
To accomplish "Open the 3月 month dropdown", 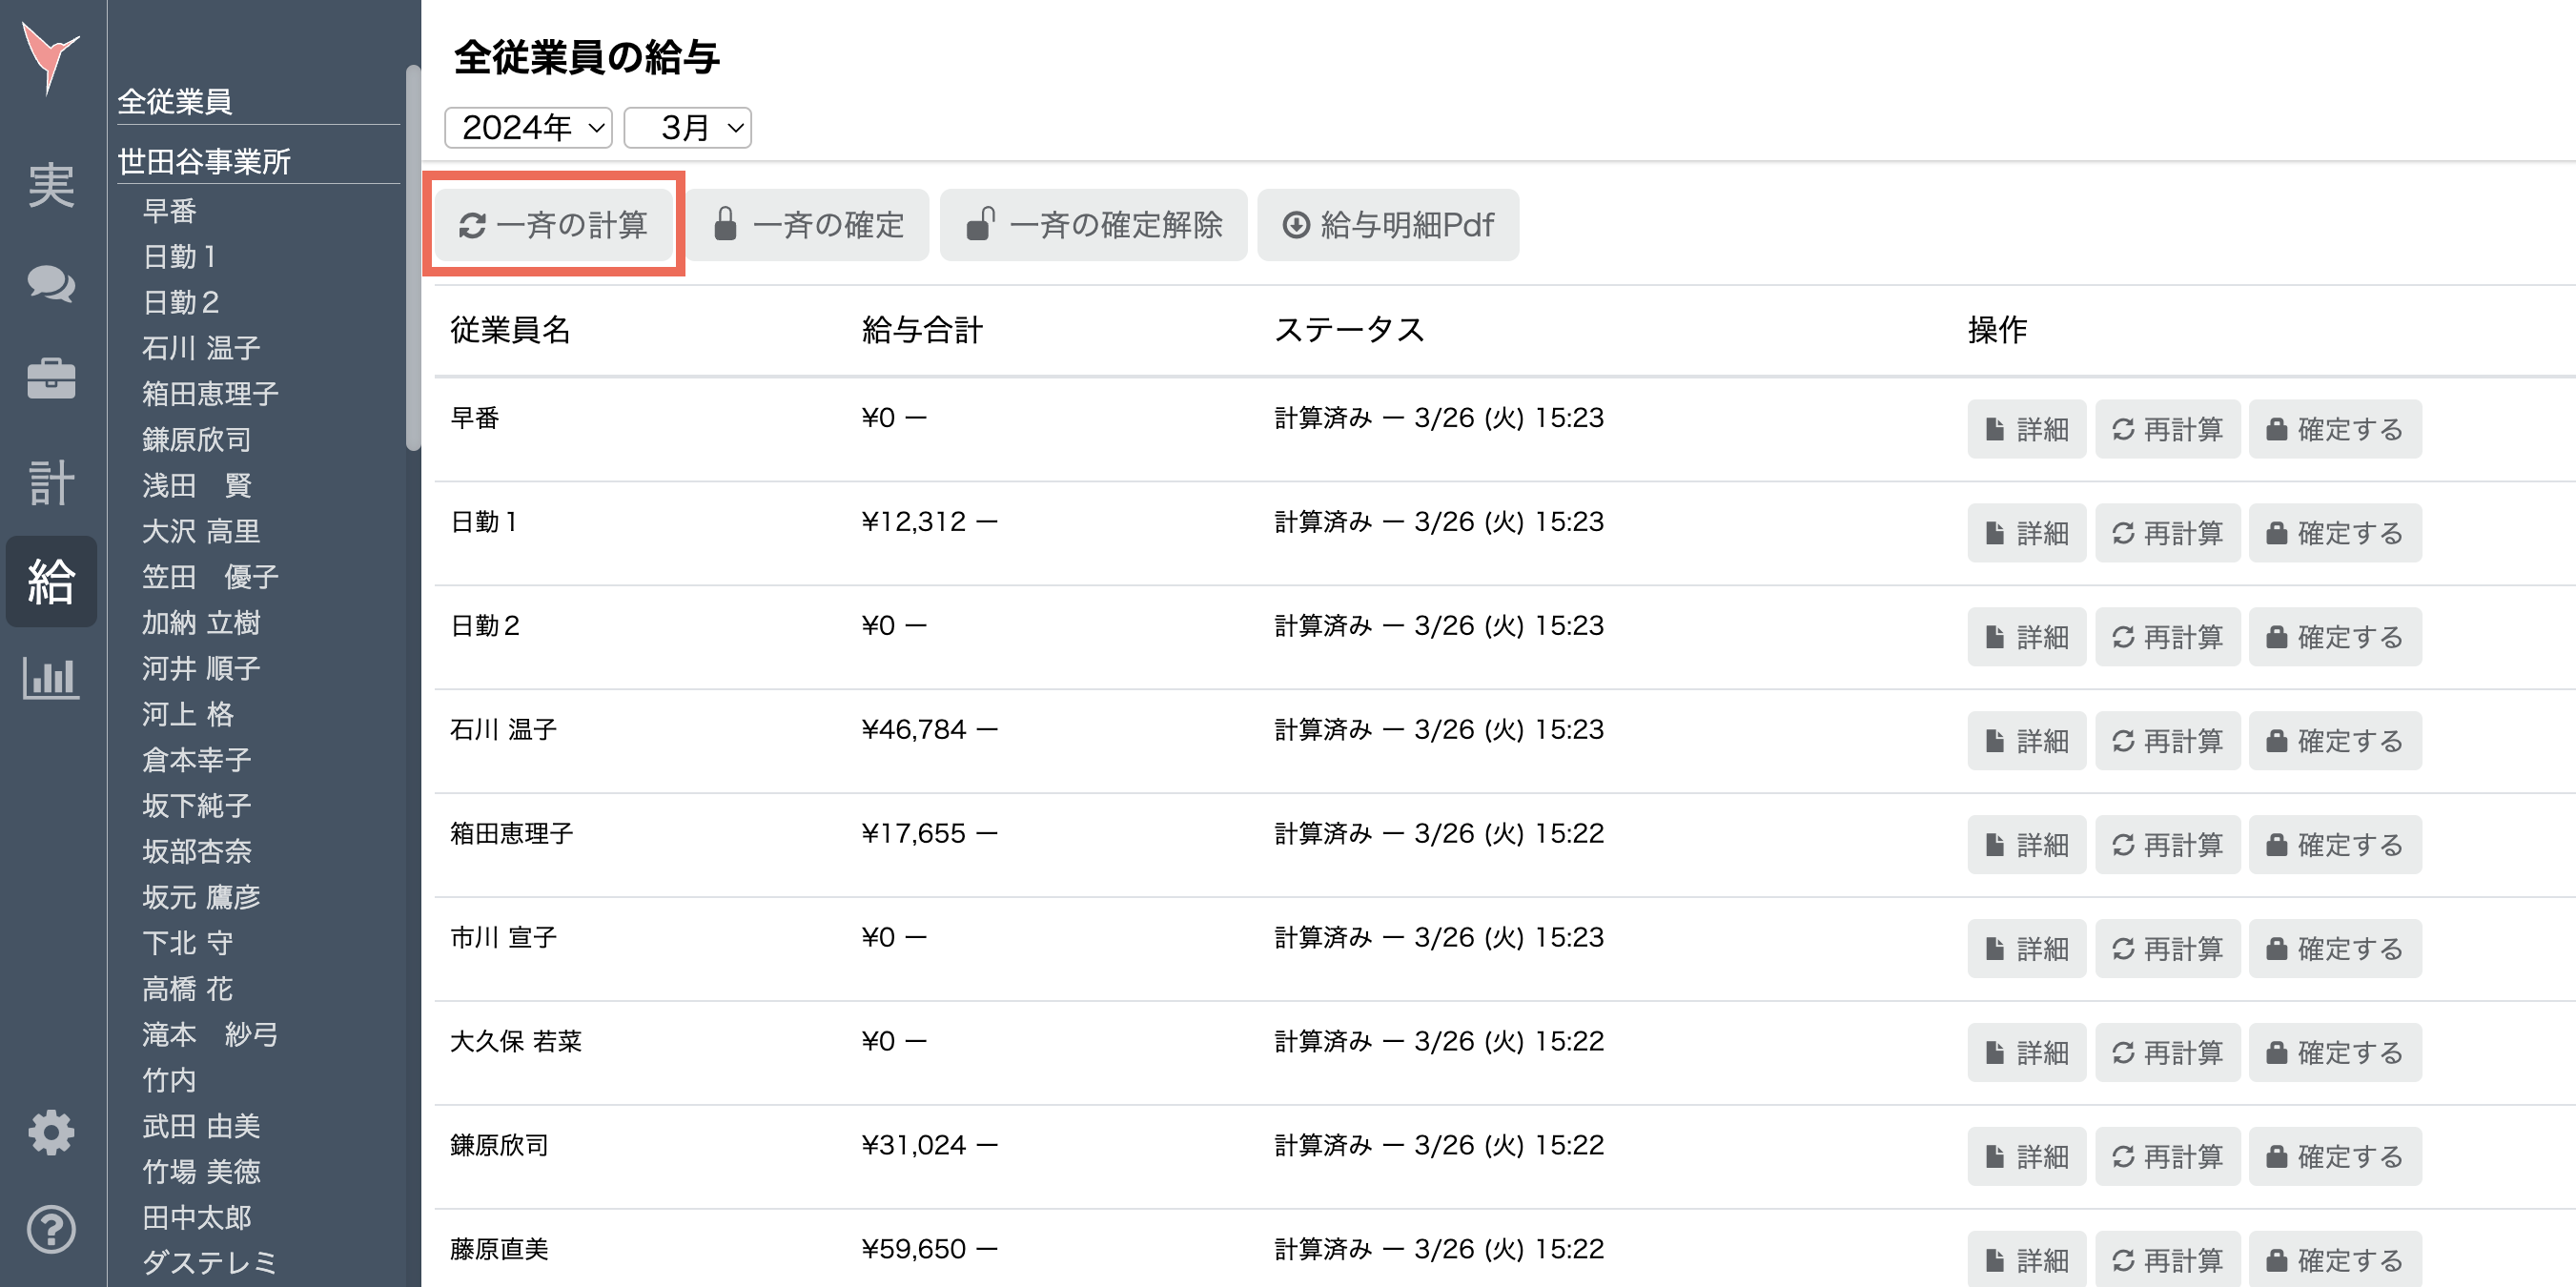I will click(688, 128).
